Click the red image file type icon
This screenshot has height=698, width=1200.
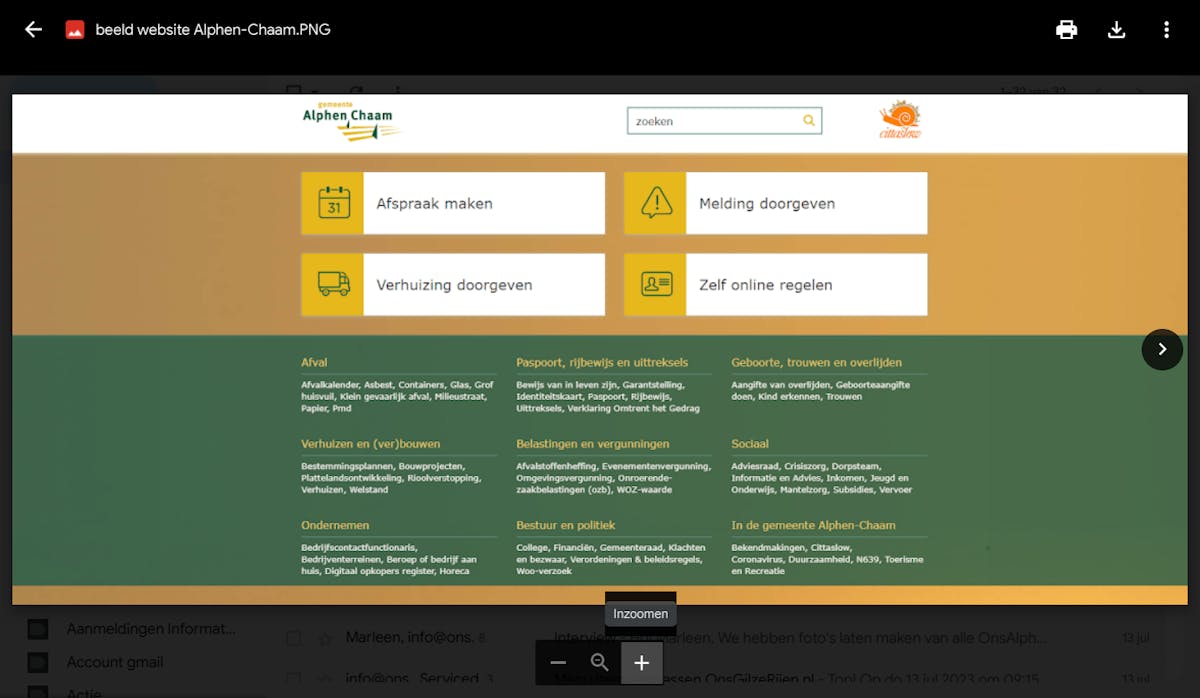(x=75, y=30)
